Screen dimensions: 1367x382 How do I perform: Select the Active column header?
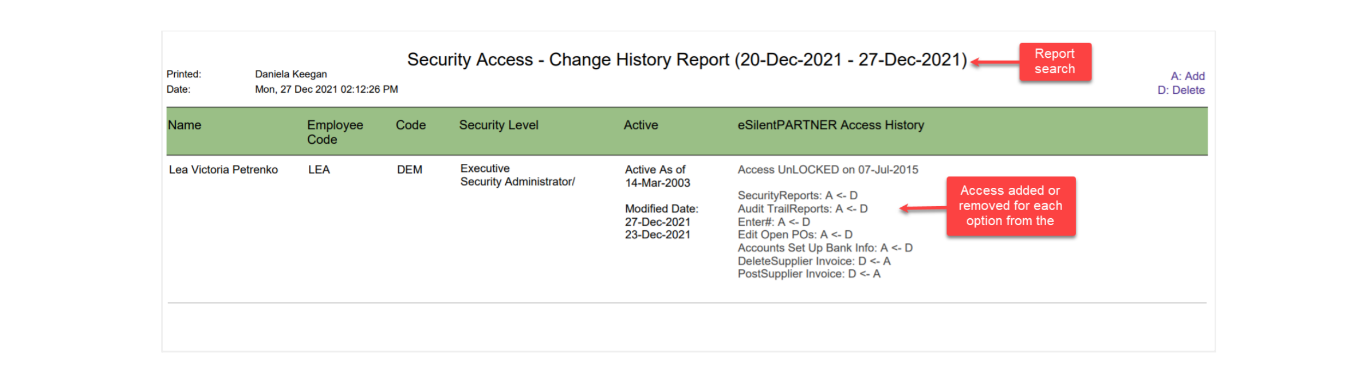641,125
